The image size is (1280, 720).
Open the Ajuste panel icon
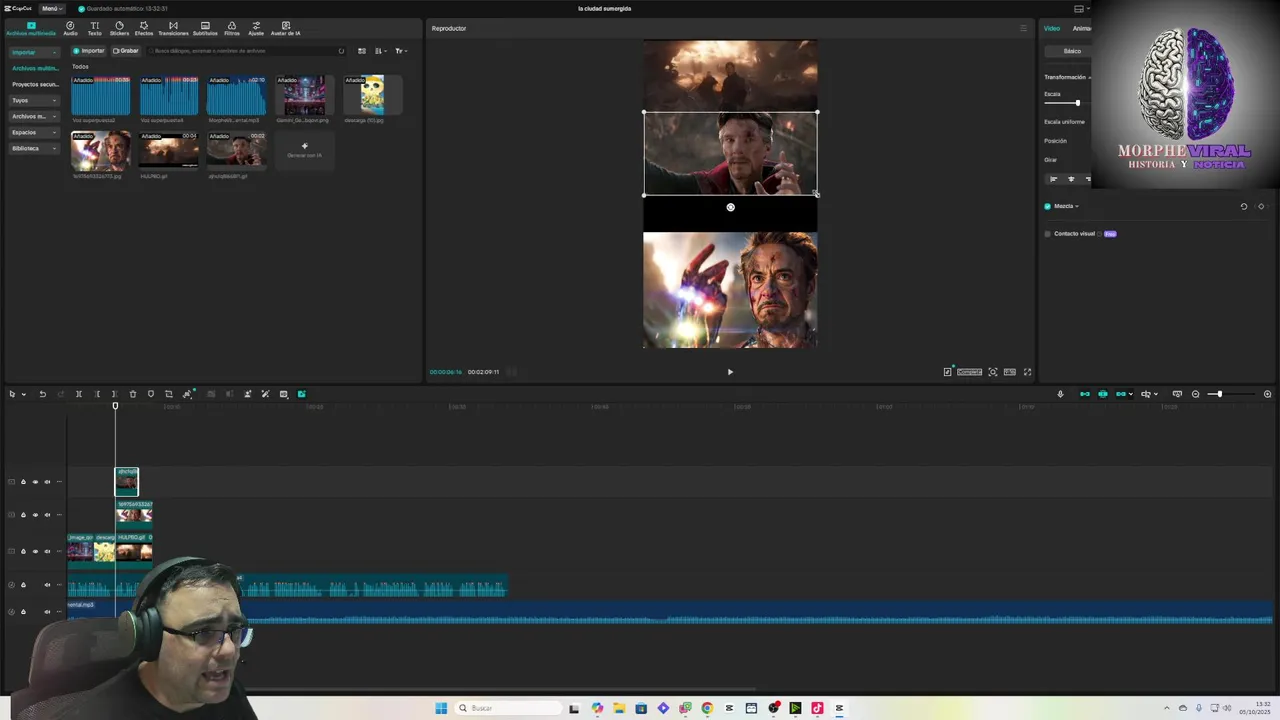tap(256, 28)
